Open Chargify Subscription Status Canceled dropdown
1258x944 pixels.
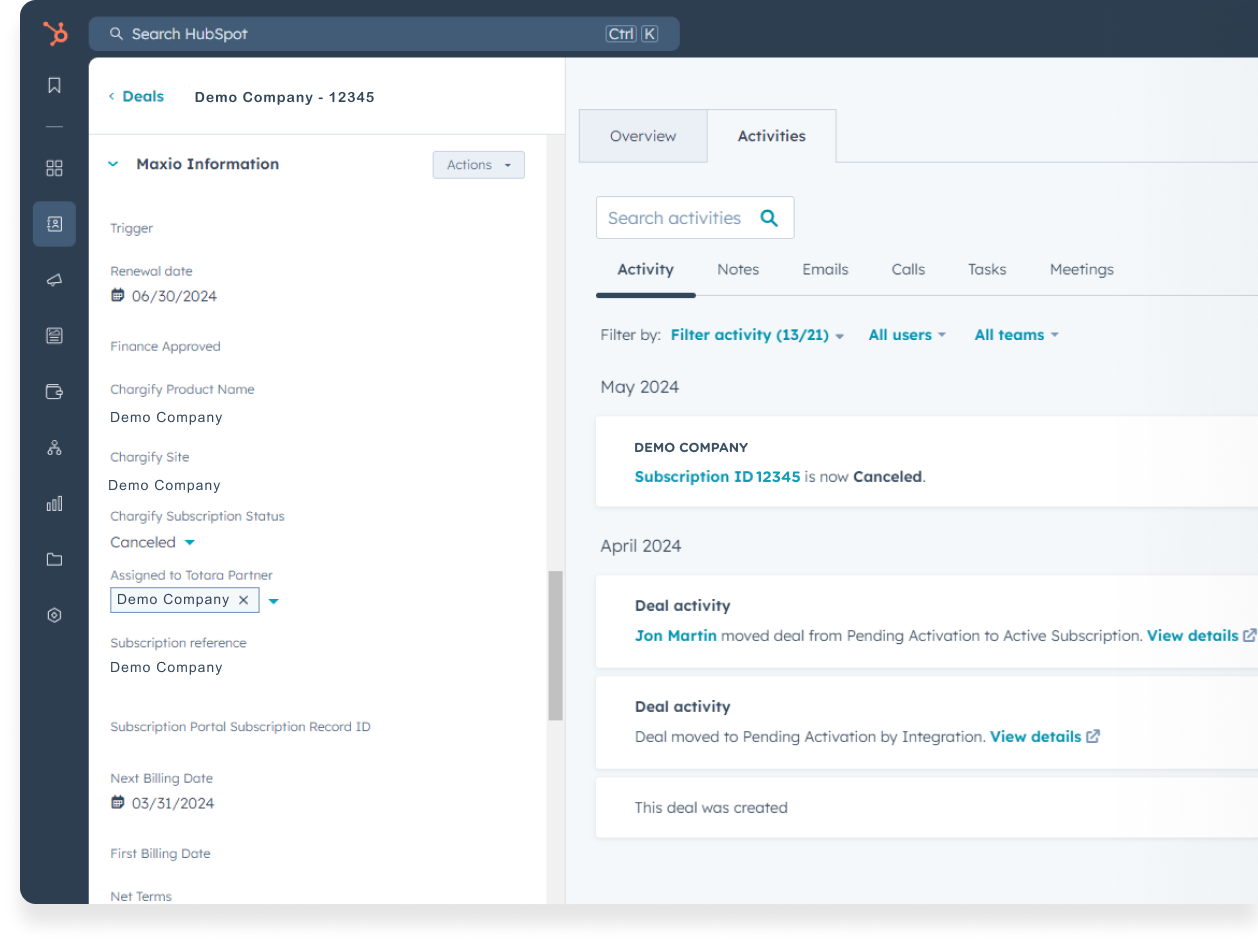click(x=153, y=542)
